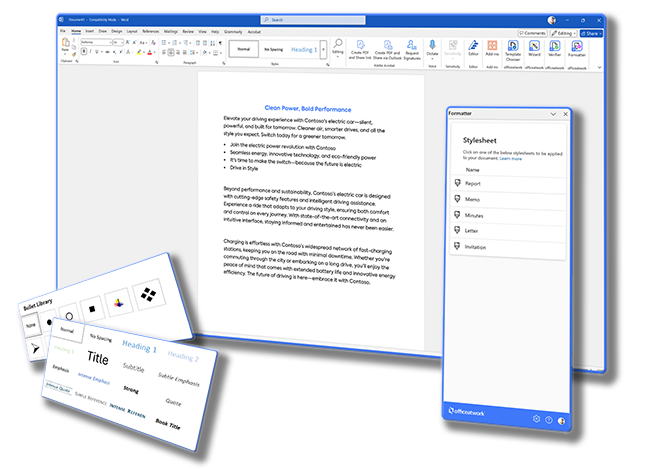The image size is (650, 471).
Task: Toggle Underline formatting in the ribbon
Action: 97,51
